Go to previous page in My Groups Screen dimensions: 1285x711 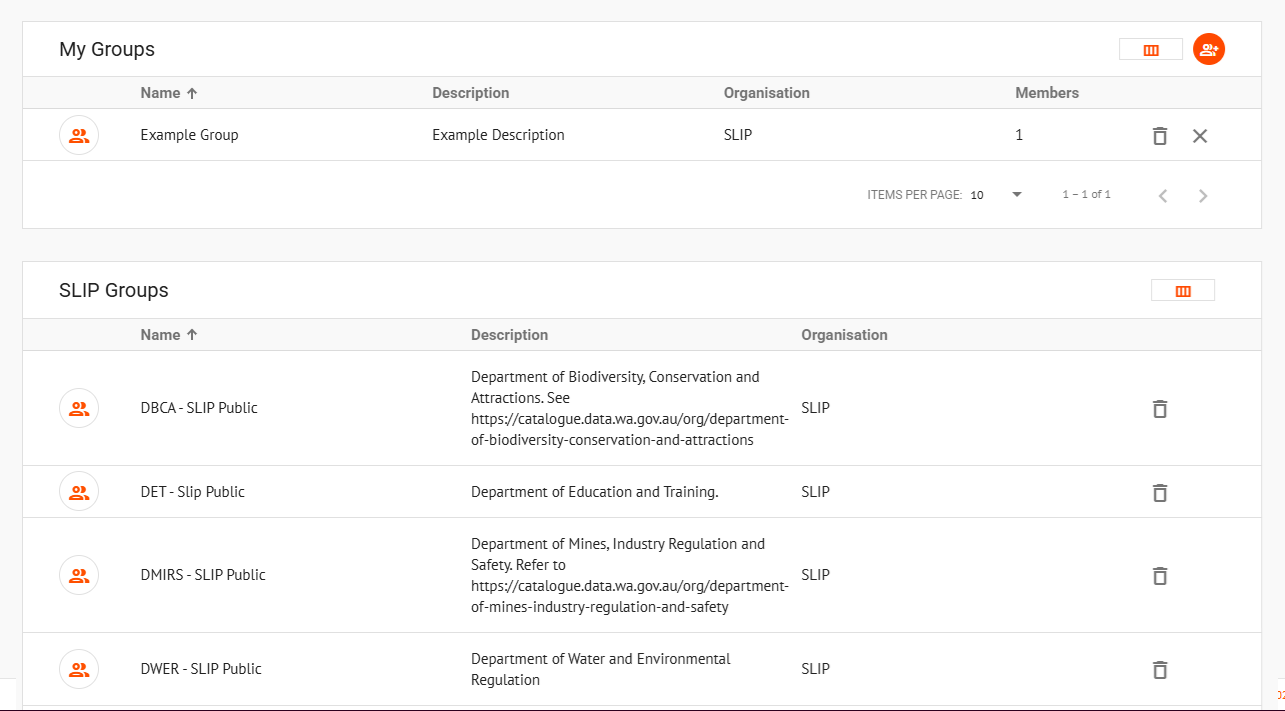pyautogui.click(x=1163, y=196)
